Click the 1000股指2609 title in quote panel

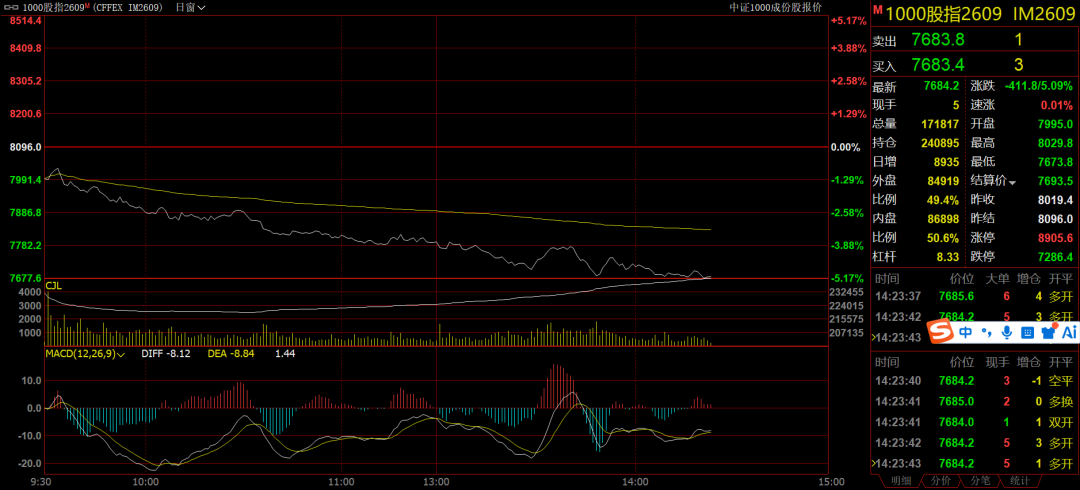click(x=943, y=13)
